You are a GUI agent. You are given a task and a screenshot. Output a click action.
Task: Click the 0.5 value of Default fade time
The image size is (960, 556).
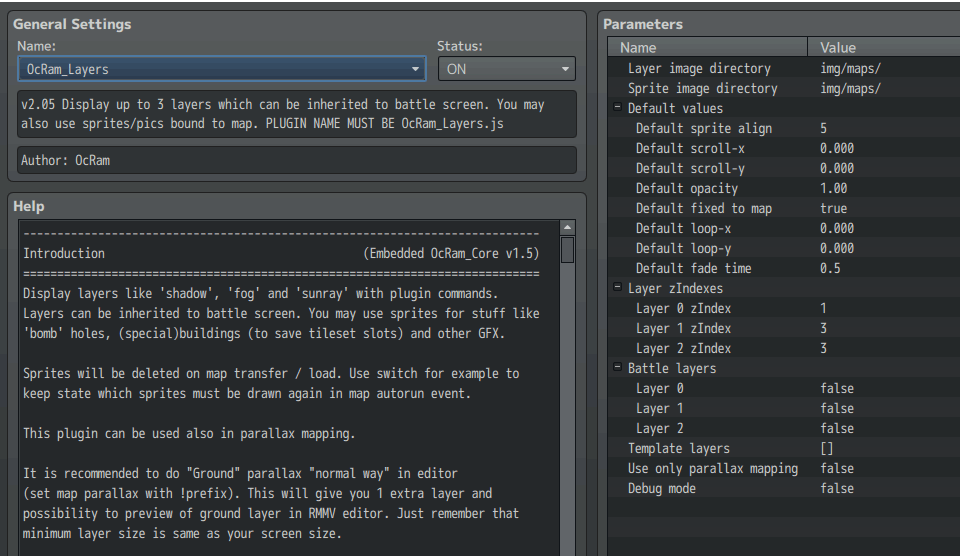830,269
